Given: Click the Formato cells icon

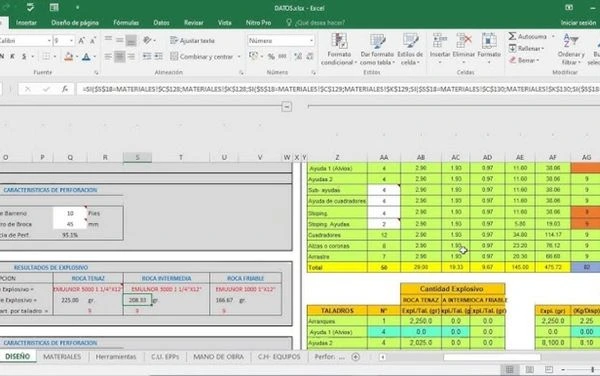Looking at the screenshot, I should [489, 40].
